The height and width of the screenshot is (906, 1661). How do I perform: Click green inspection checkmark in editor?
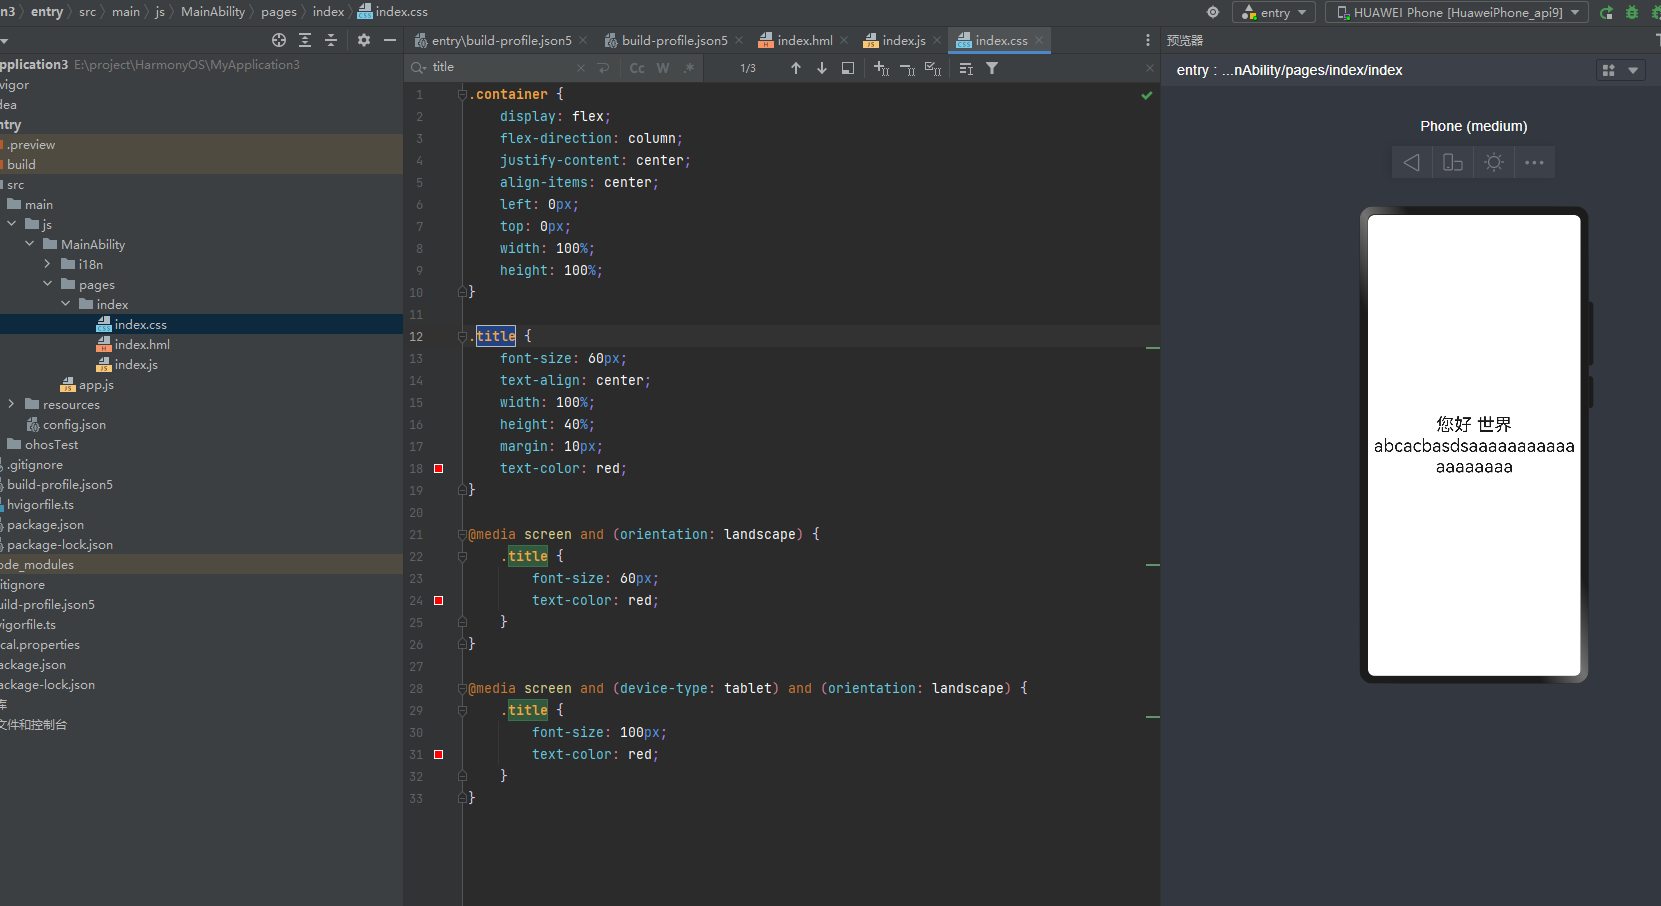tap(1147, 95)
